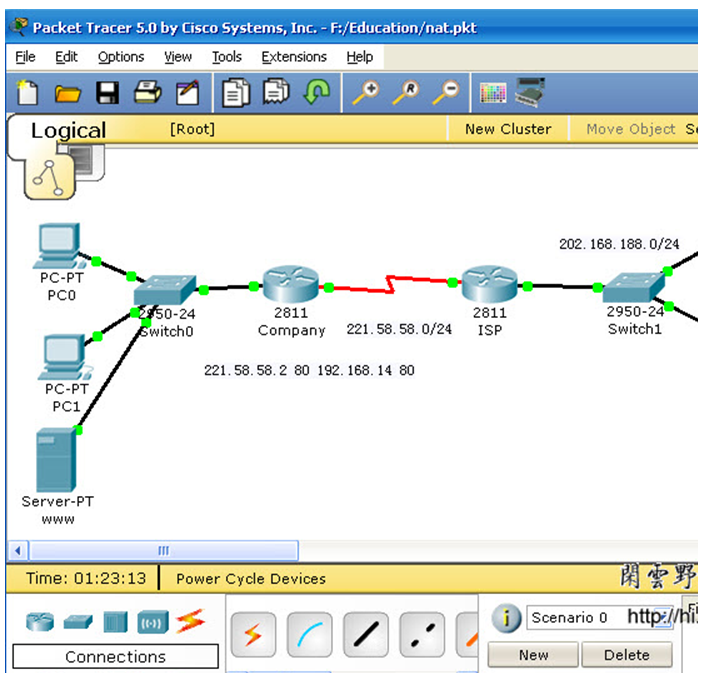Image resolution: width=703 pixels, height=673 pixels.
Task: Choose the Routers device category
Action: 40,622
